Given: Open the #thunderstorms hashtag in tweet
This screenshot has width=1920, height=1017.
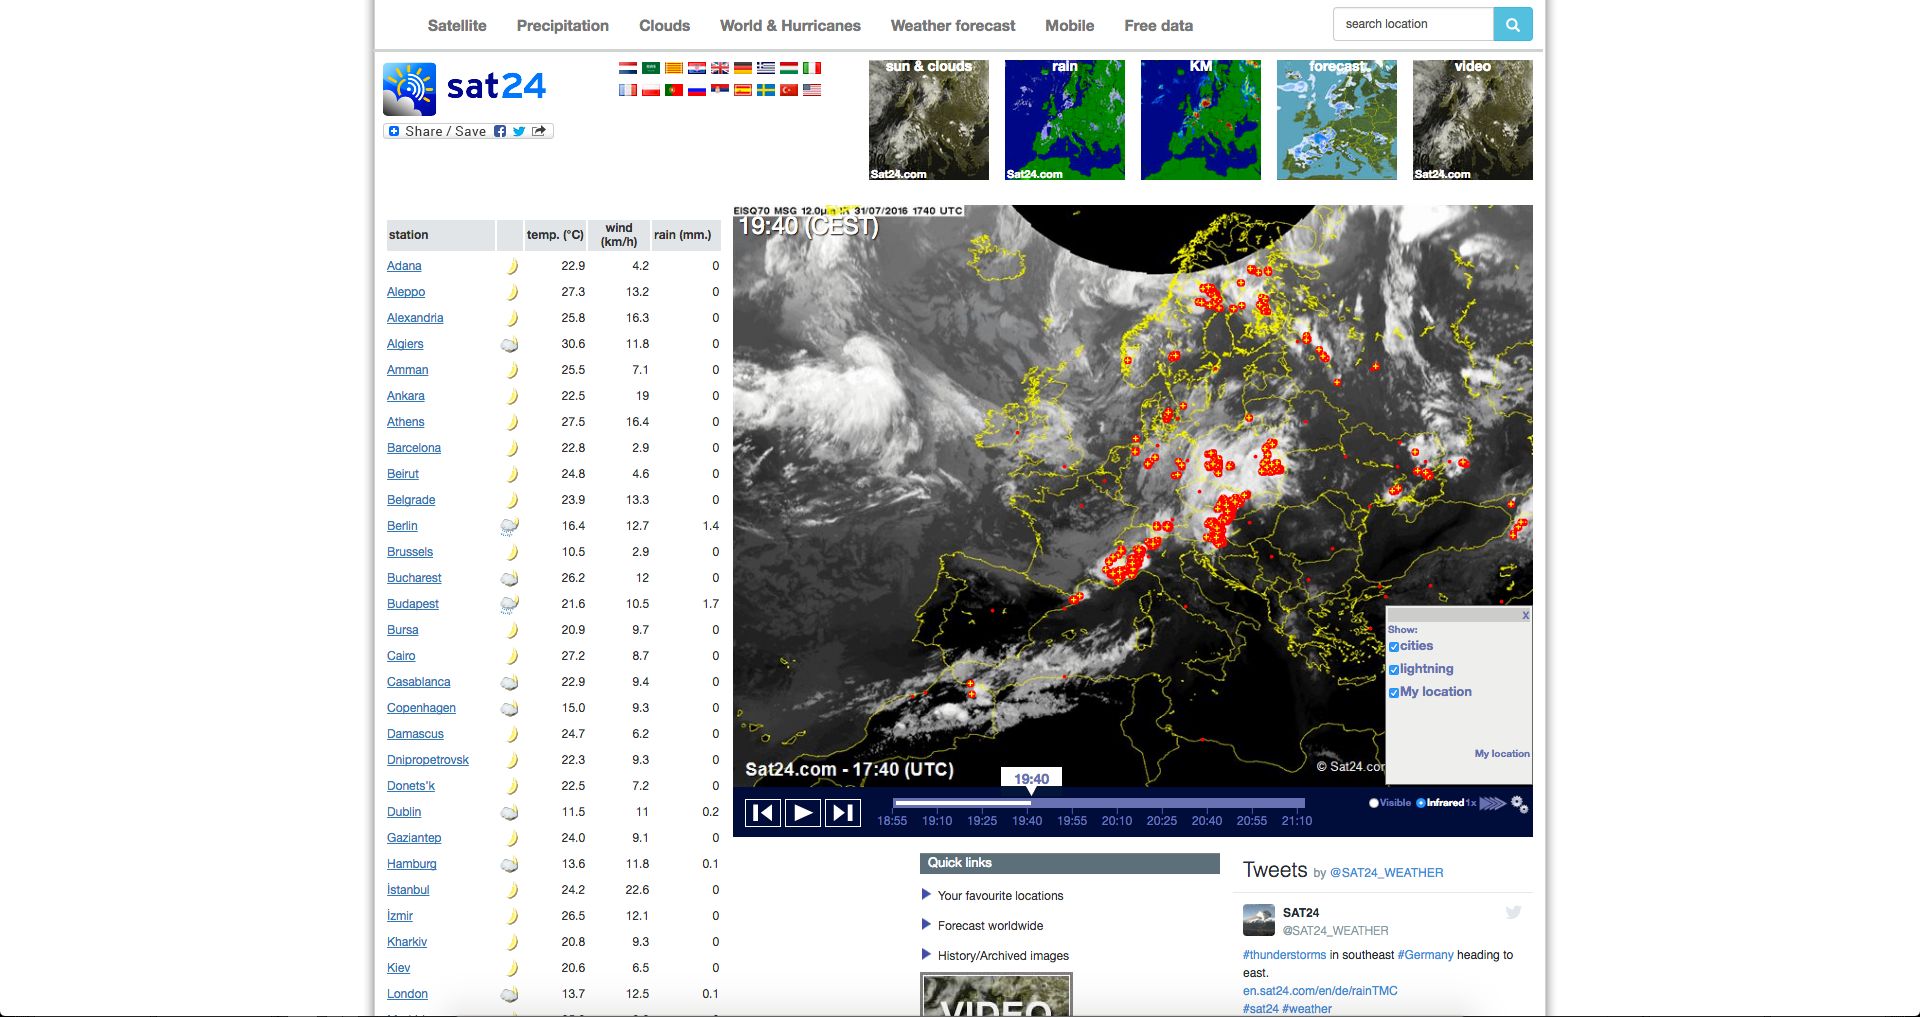Looking at the screenshot, I should point(1284,955).
